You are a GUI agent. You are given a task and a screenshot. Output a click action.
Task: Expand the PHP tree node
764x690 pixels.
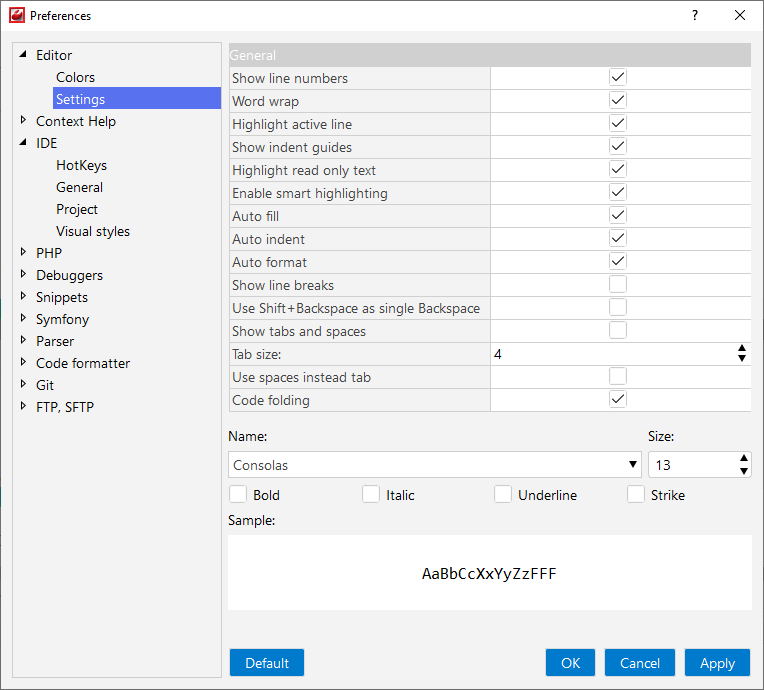23,252
